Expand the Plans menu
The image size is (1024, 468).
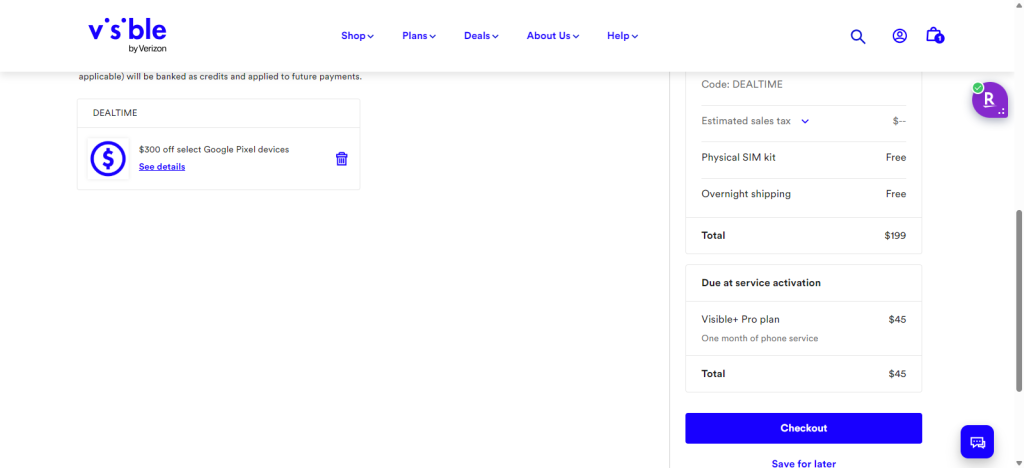(x=419, y=36)
